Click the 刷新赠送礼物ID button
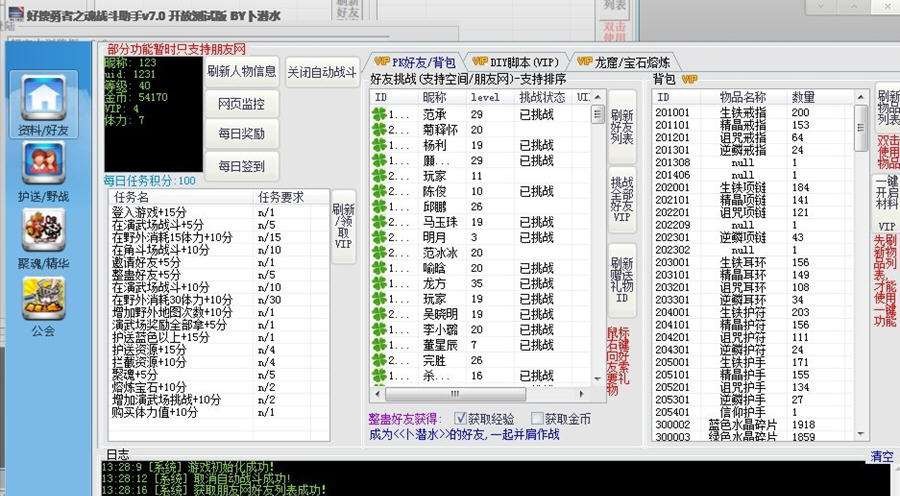The height and width of the screenshot is (496, 900). click(622, 281)
